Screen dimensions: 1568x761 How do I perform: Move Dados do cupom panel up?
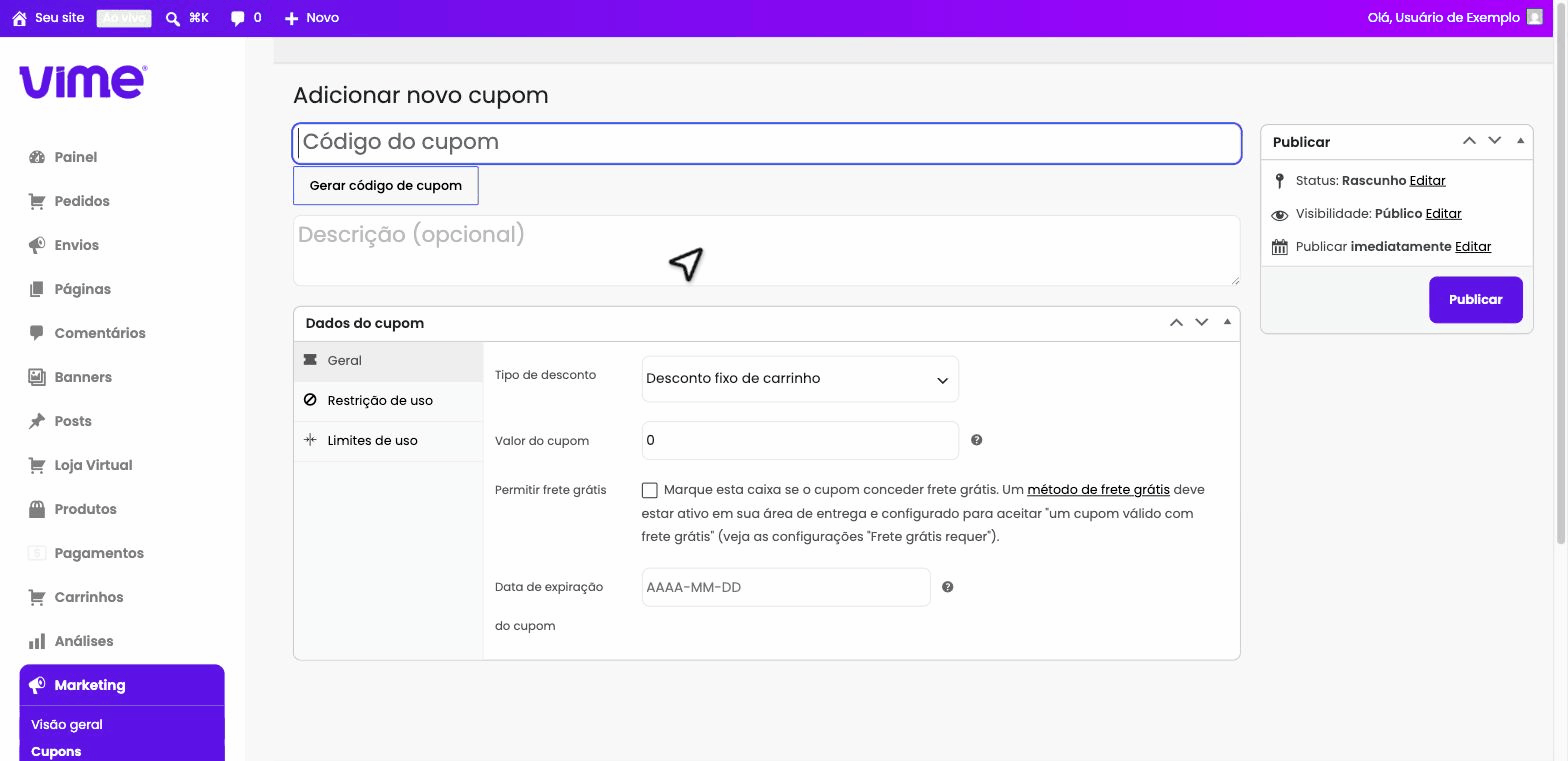tap(1176, 322)
